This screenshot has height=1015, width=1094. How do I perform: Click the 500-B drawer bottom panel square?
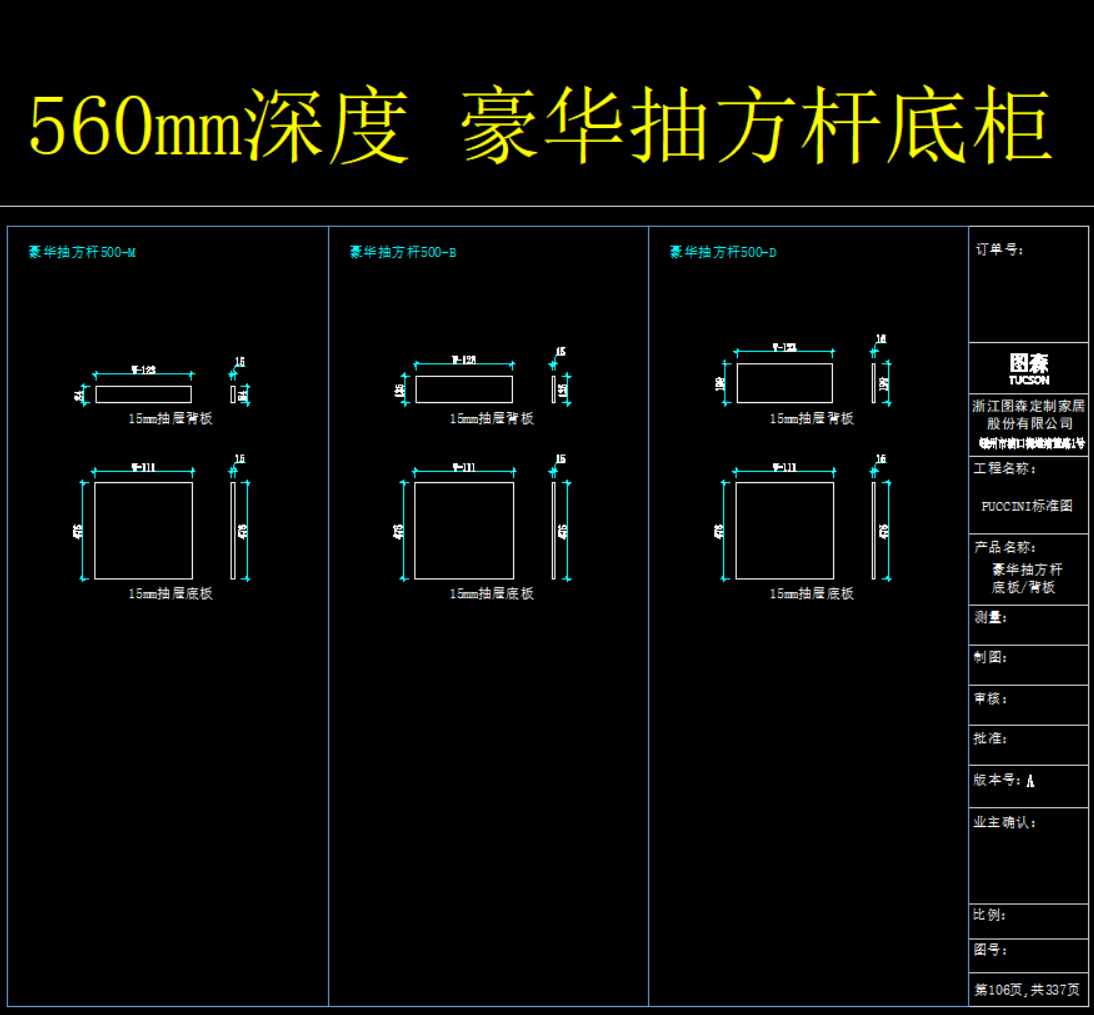point(464,530)
